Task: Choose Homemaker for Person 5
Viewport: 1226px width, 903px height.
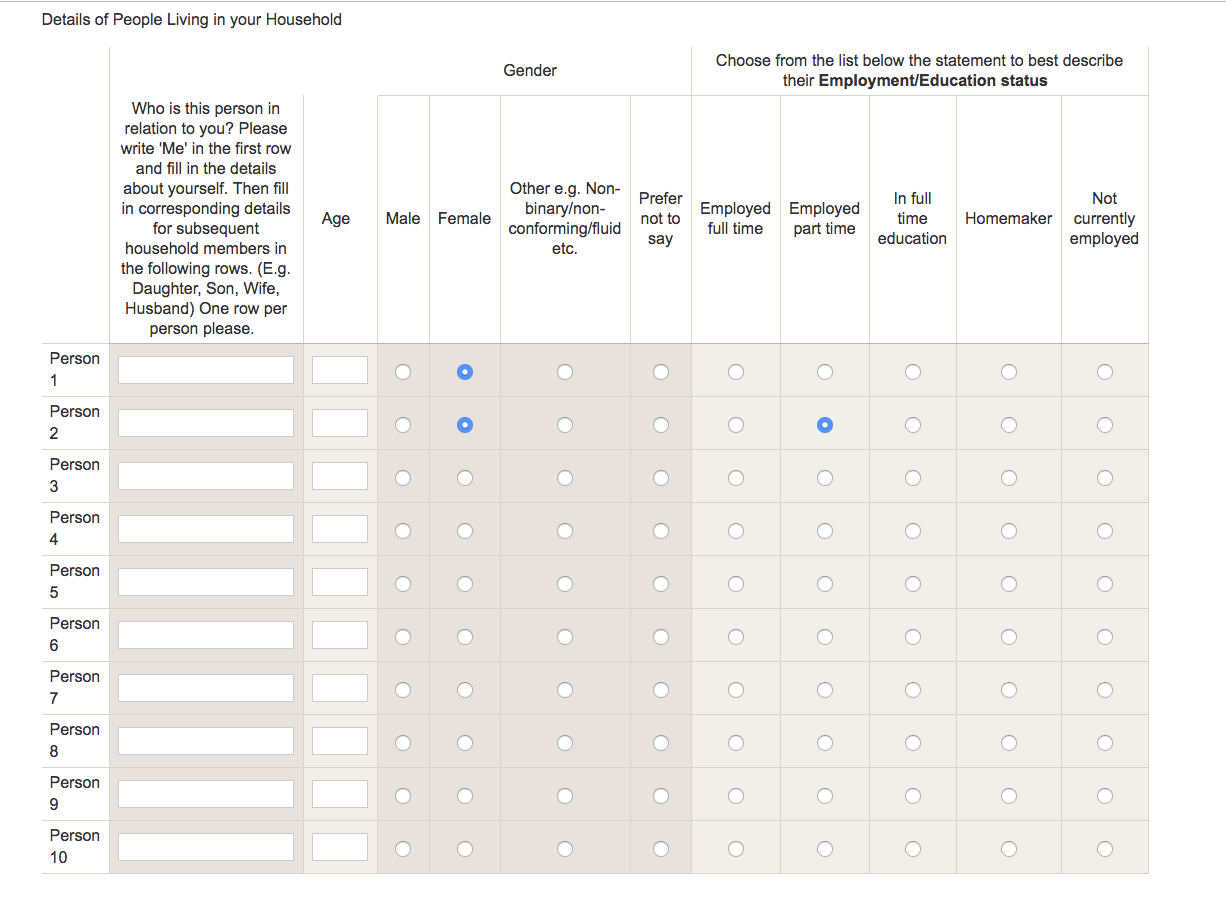Action: [x=1008, y=584]
